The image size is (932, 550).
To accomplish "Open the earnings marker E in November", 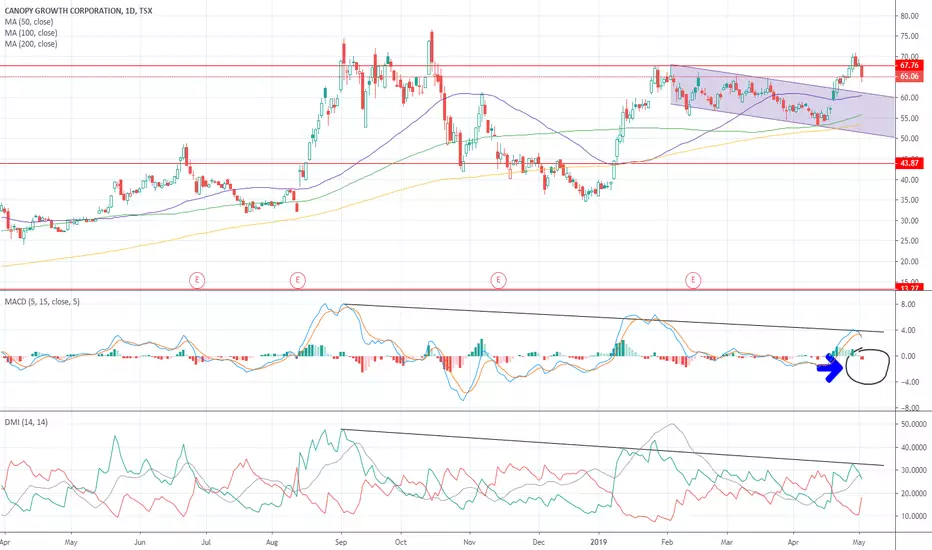I will pyautogui.click(x=498, y=279).
